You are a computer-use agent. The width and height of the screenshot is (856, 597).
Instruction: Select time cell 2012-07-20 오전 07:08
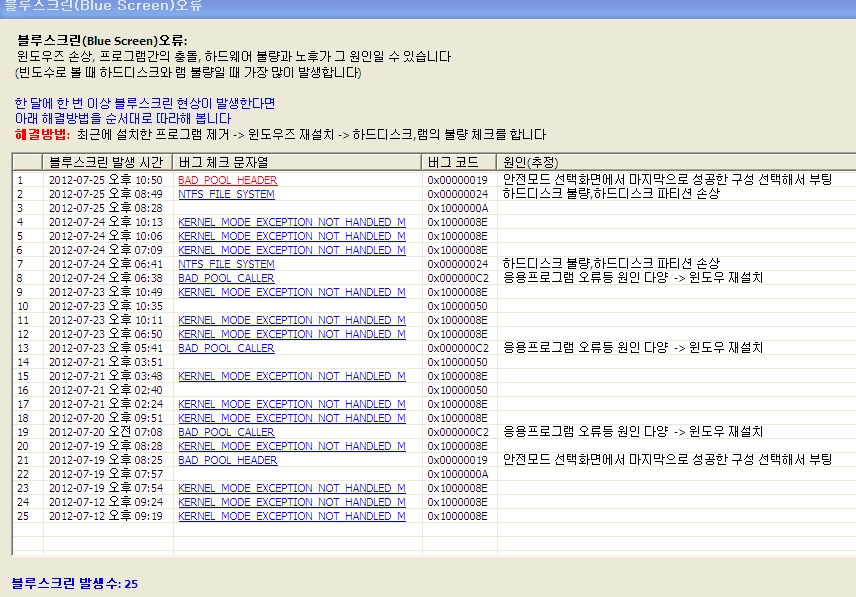pos(106,432)
